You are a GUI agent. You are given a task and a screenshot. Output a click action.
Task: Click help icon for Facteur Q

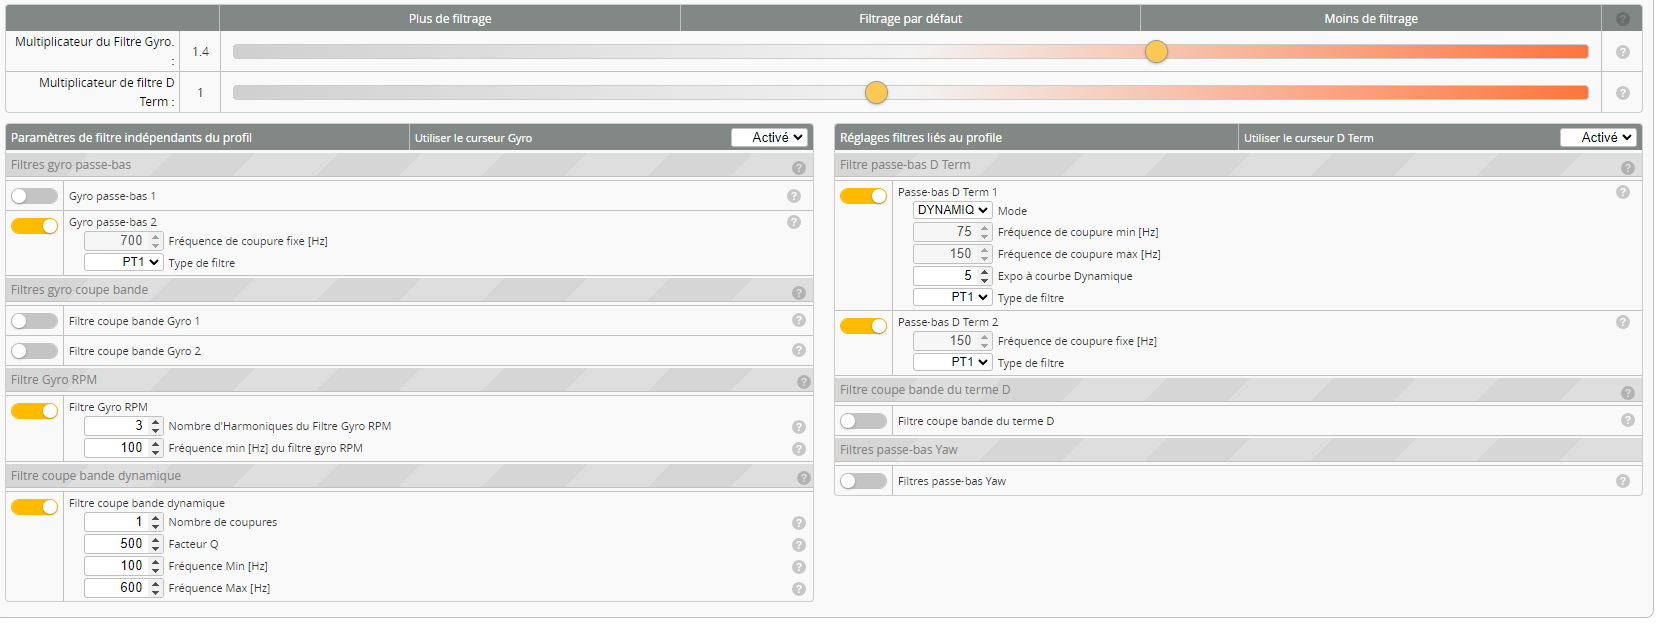[798, 545]
